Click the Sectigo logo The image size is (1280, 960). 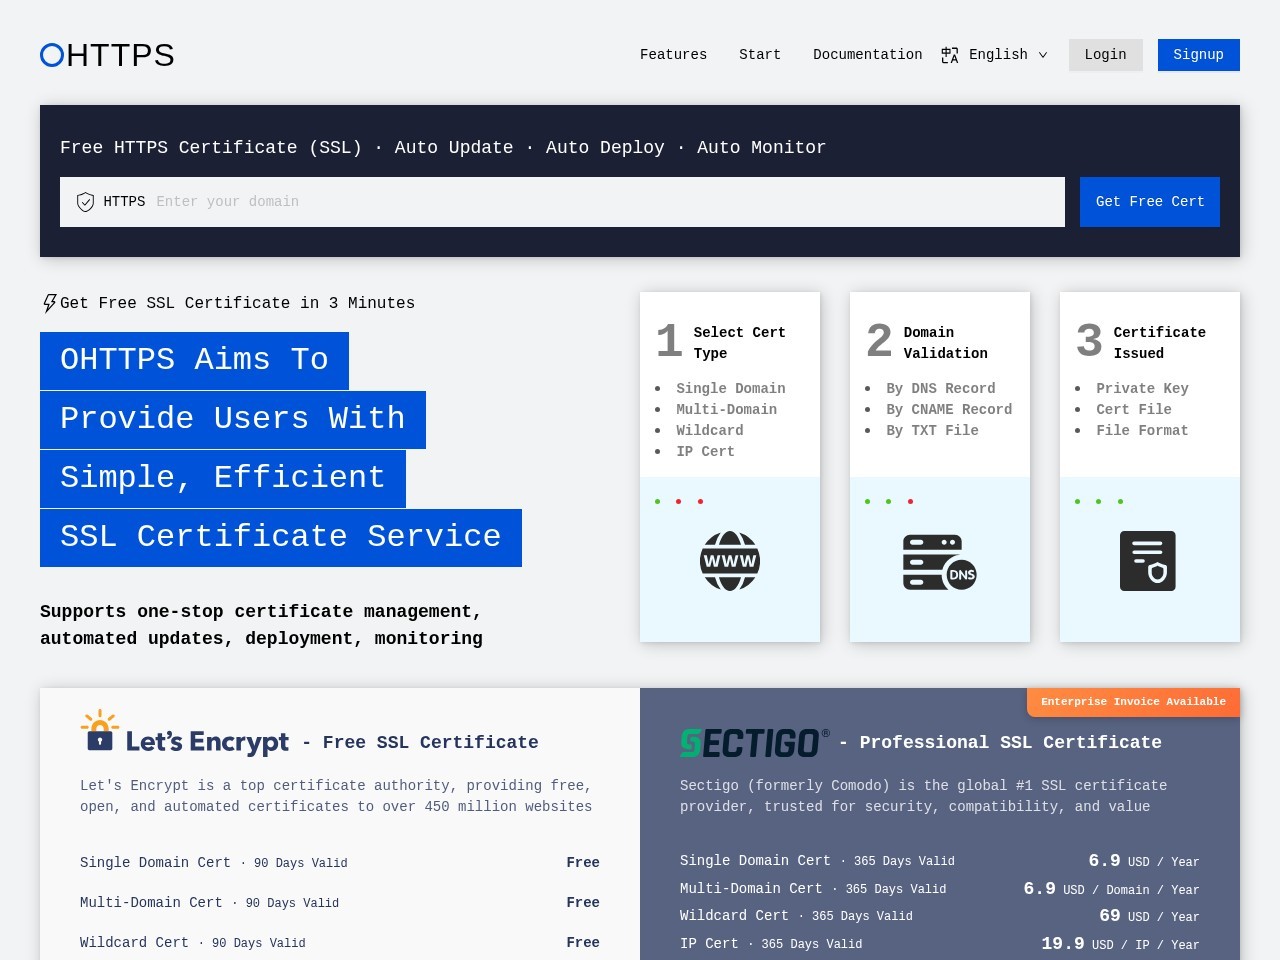pos(754,742)
